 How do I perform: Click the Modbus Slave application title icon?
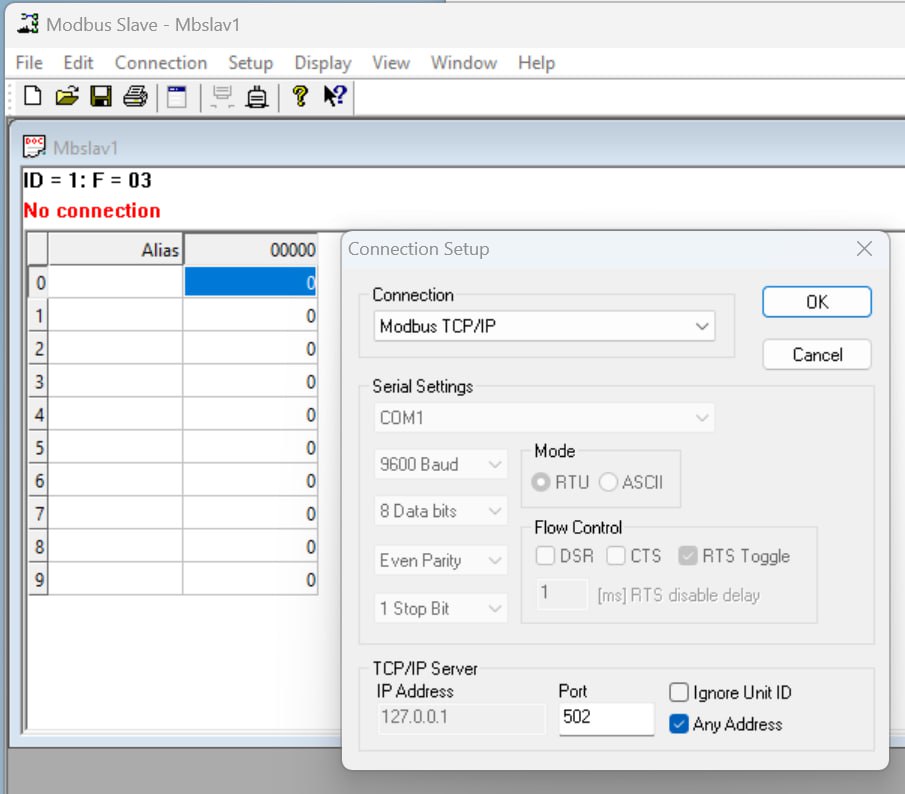coord(28,24)
